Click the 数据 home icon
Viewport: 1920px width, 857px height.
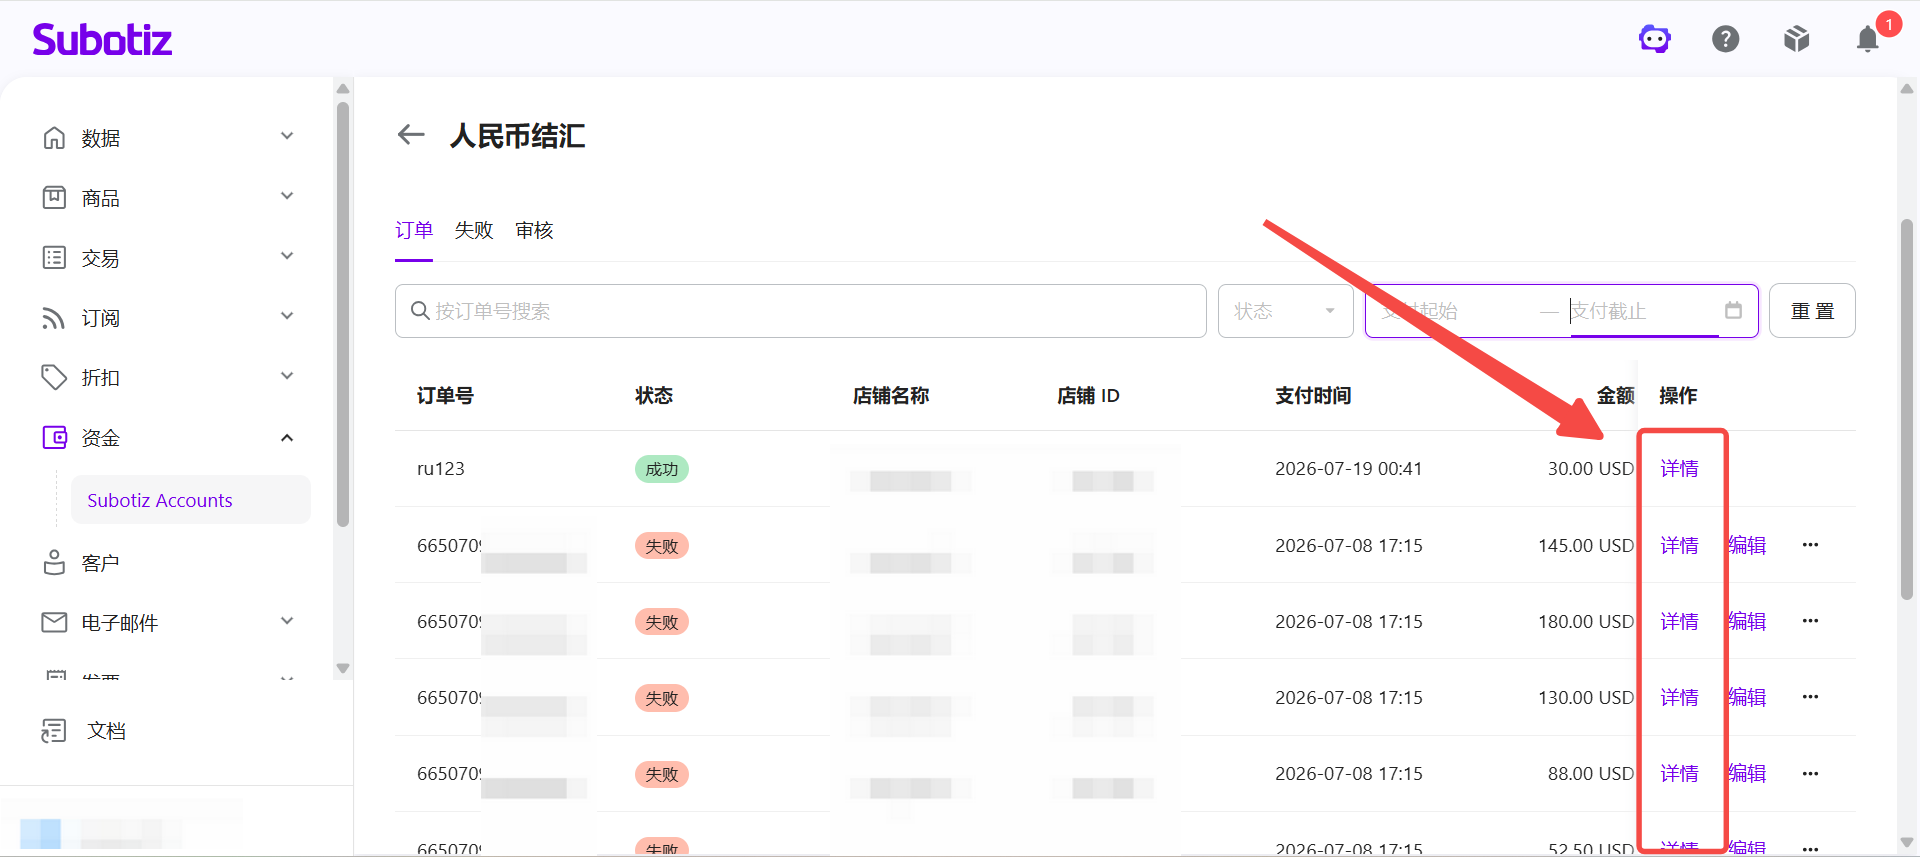tap(54, 137)
